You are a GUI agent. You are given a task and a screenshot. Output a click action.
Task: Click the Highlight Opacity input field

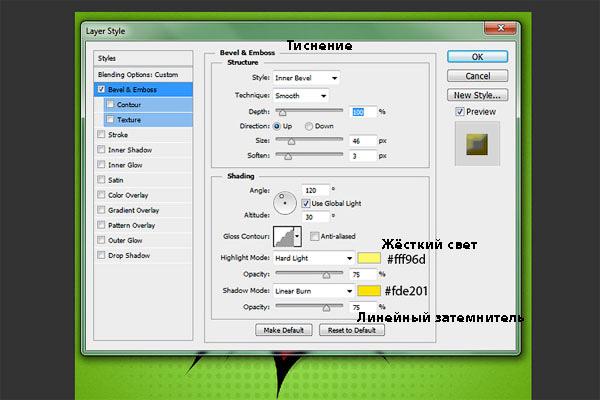click(363, 274)
